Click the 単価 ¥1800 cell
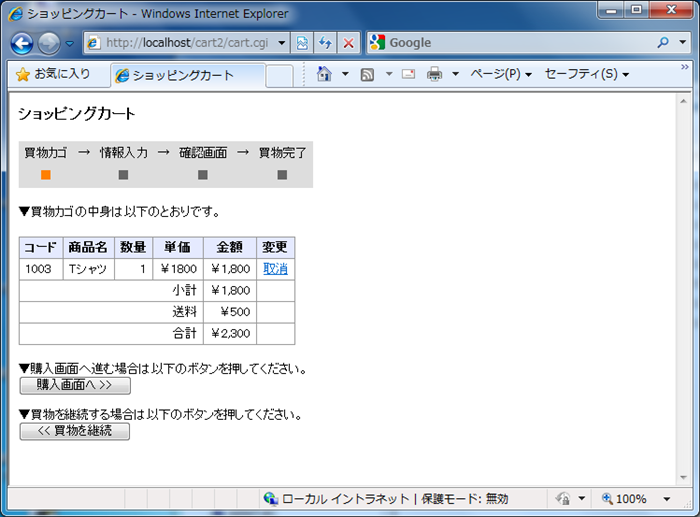The image size is (700, 517). (x=178, y=269)
